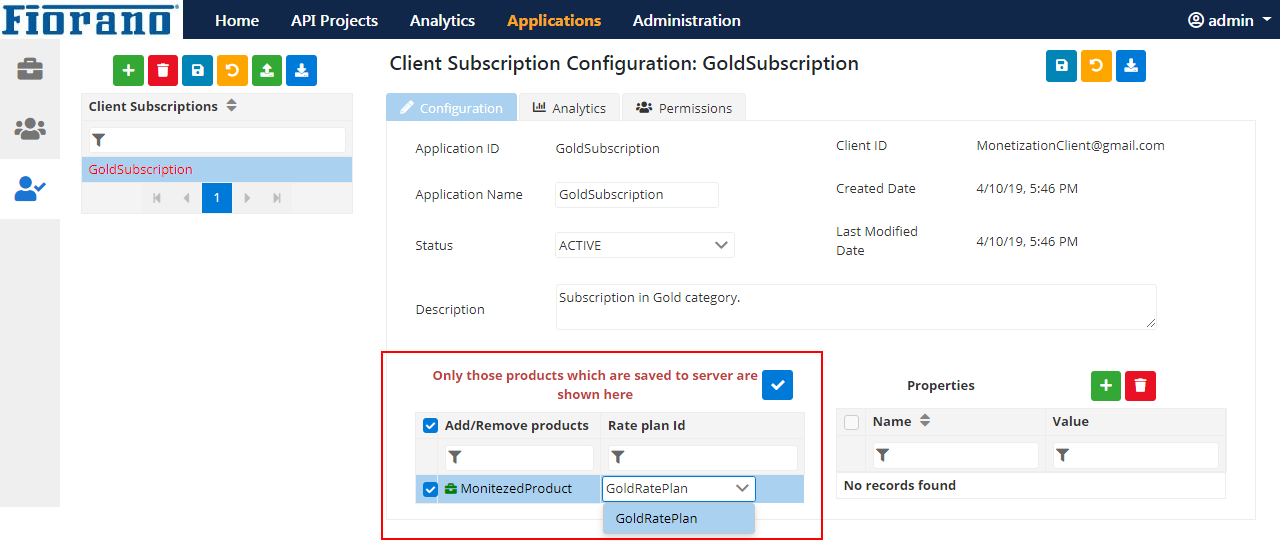Uncheck the MonitezedProduct checkbox
This screenshot has width=1280, height=545.
(431, 489)
